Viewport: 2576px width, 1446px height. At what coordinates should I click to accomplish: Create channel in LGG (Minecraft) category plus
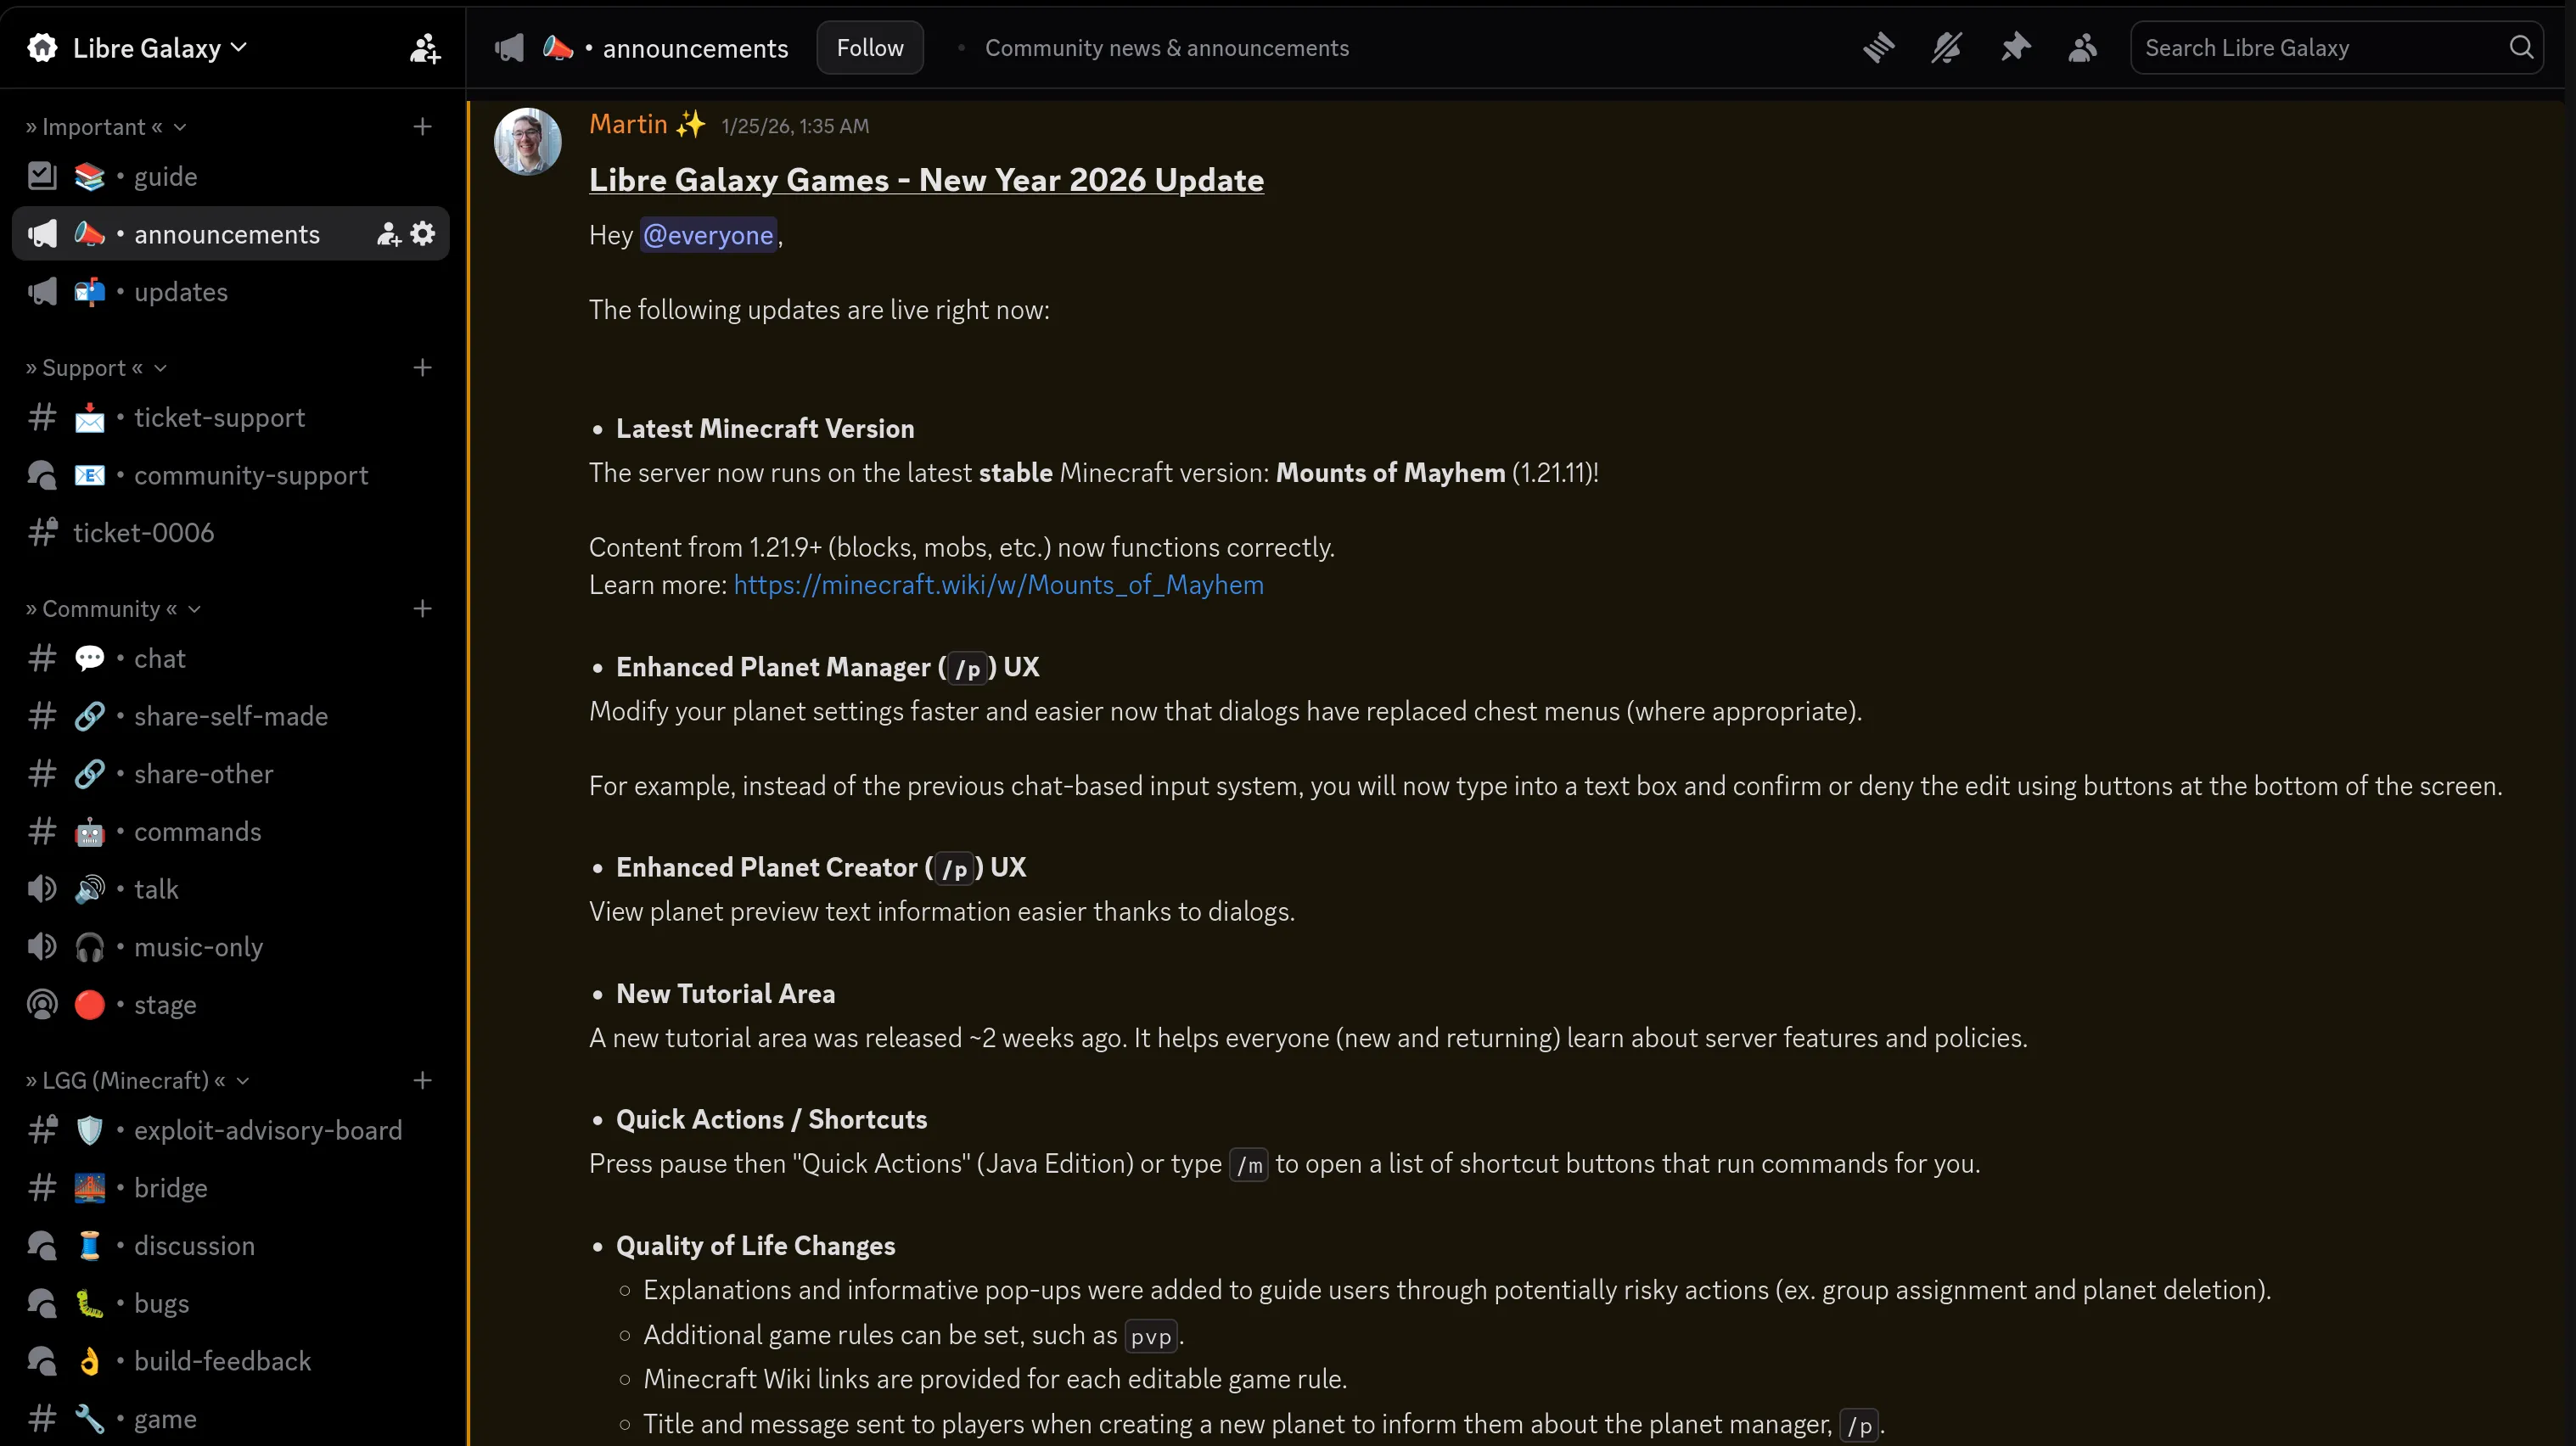point(423,1080)
